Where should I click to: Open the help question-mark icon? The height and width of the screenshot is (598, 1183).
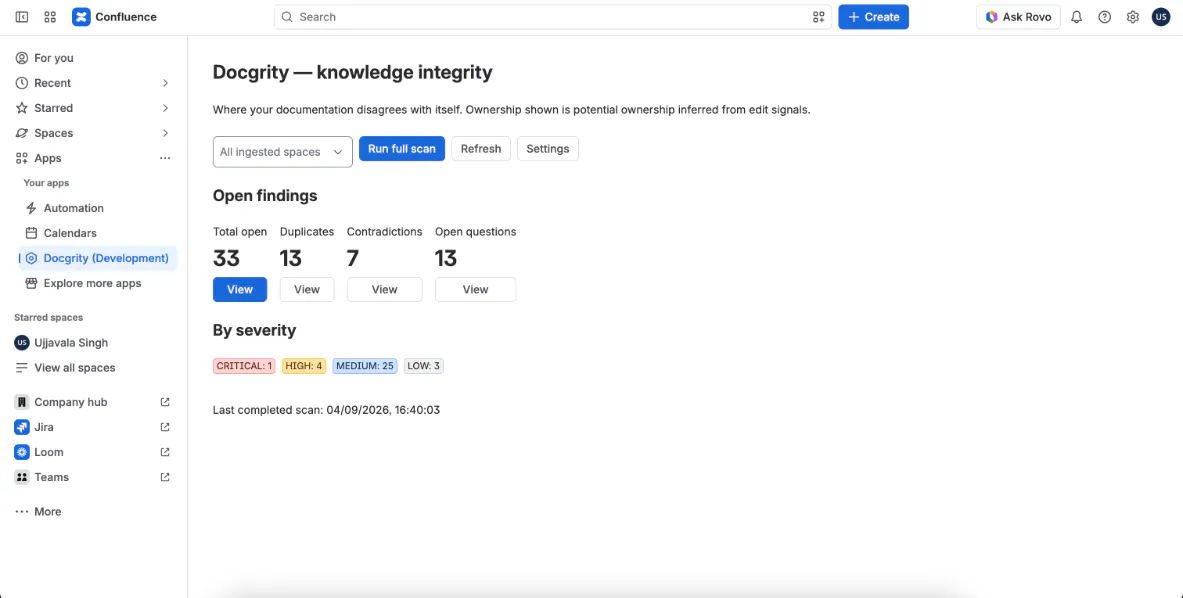coord(1105,17)
